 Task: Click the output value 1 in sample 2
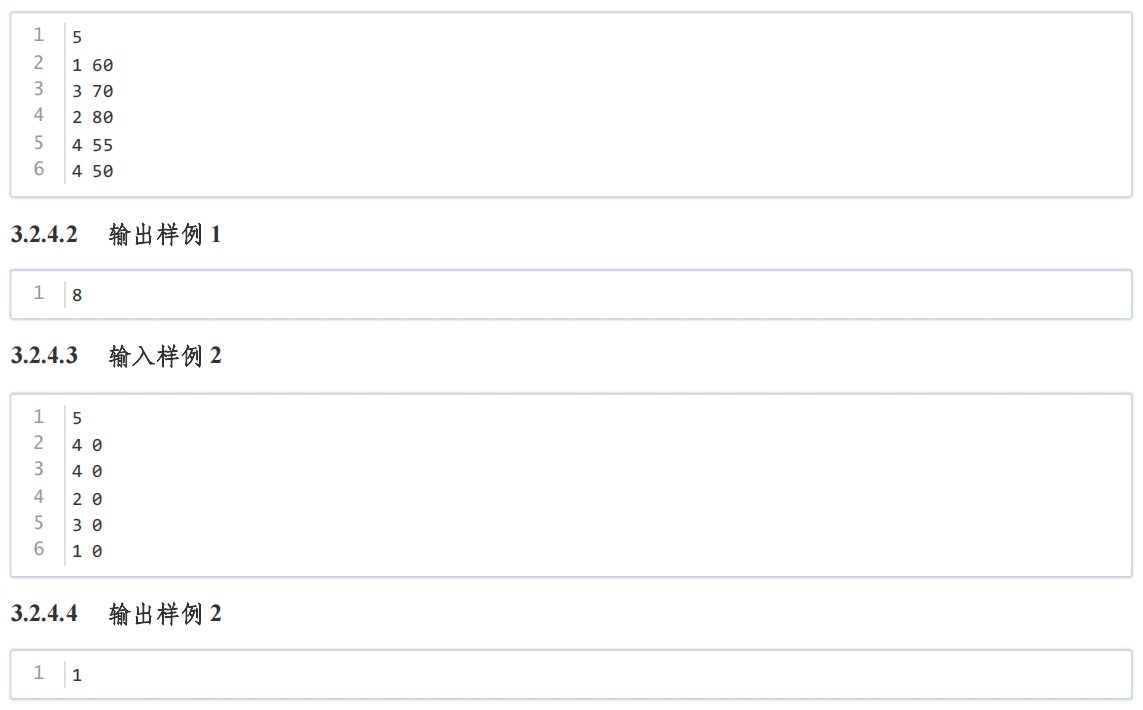(77, 676)
